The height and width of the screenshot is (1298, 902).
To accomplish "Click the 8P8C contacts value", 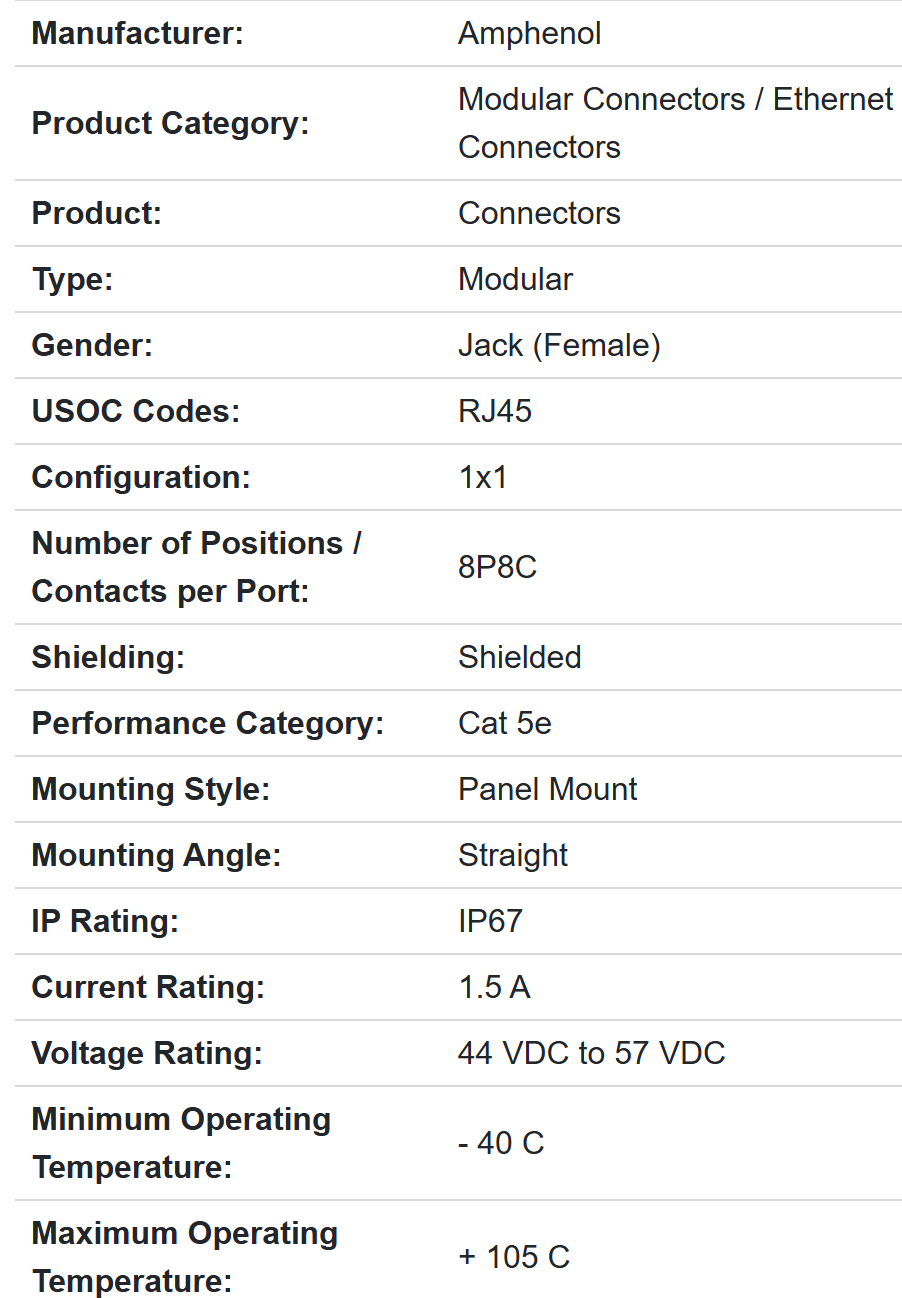I will (x=497, y=567).
